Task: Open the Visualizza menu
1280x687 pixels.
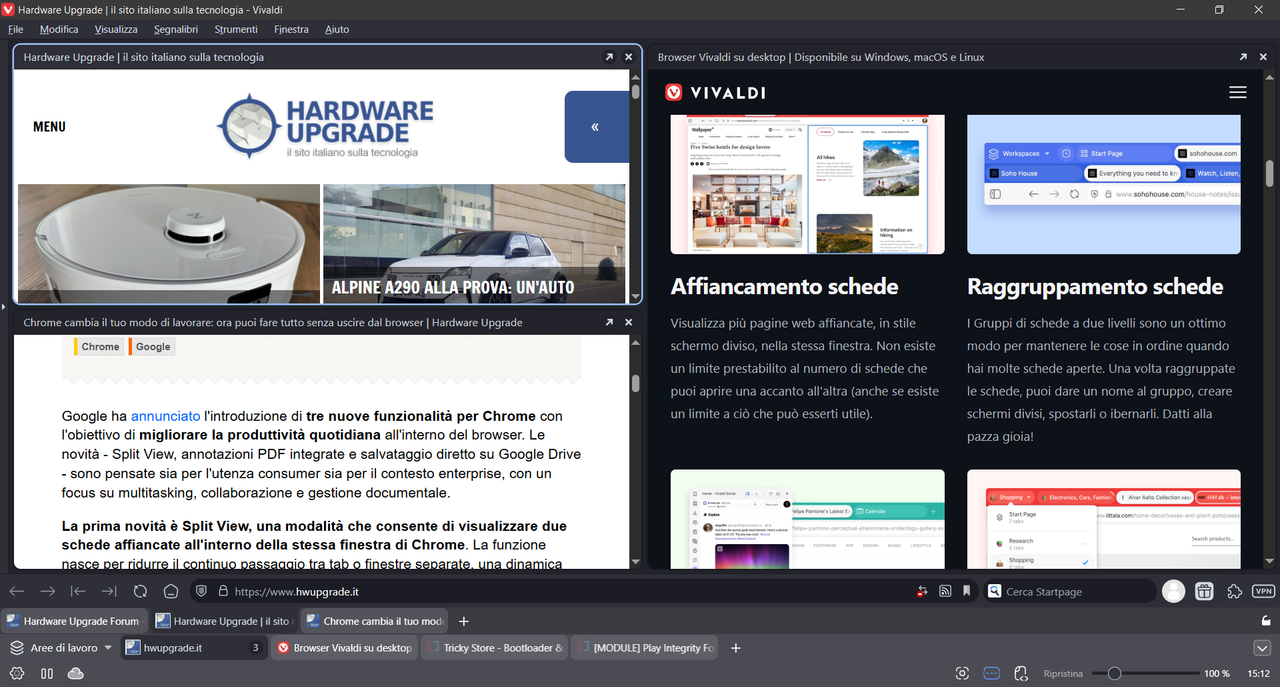Action: (116, 29)
